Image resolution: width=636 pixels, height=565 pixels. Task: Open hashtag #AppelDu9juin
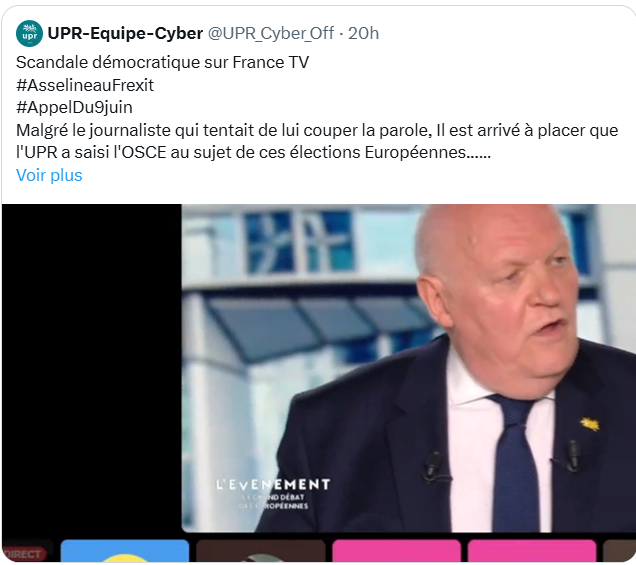click(x=74, y=107)
